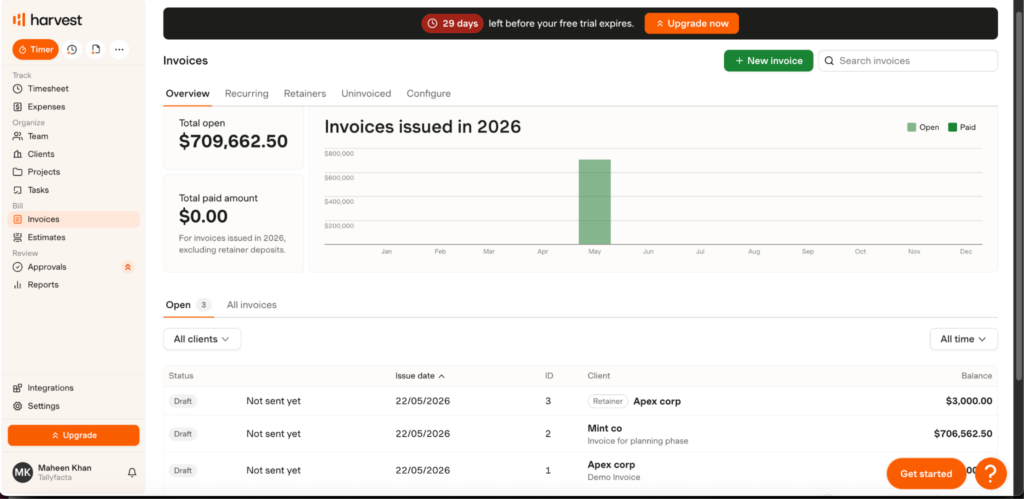Click Draft badge on invoice 3
This screenshot has width=1024, height=499.
click(183, 401)
